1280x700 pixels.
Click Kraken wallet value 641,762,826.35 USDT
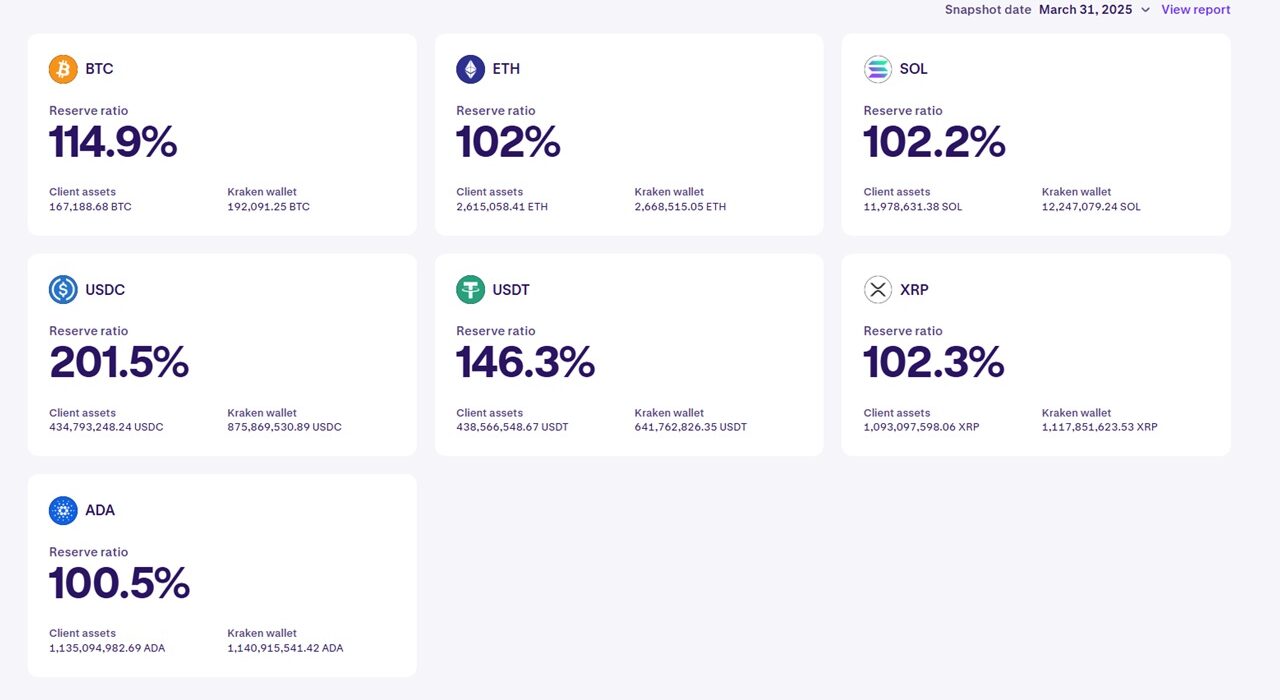[691, 427]
